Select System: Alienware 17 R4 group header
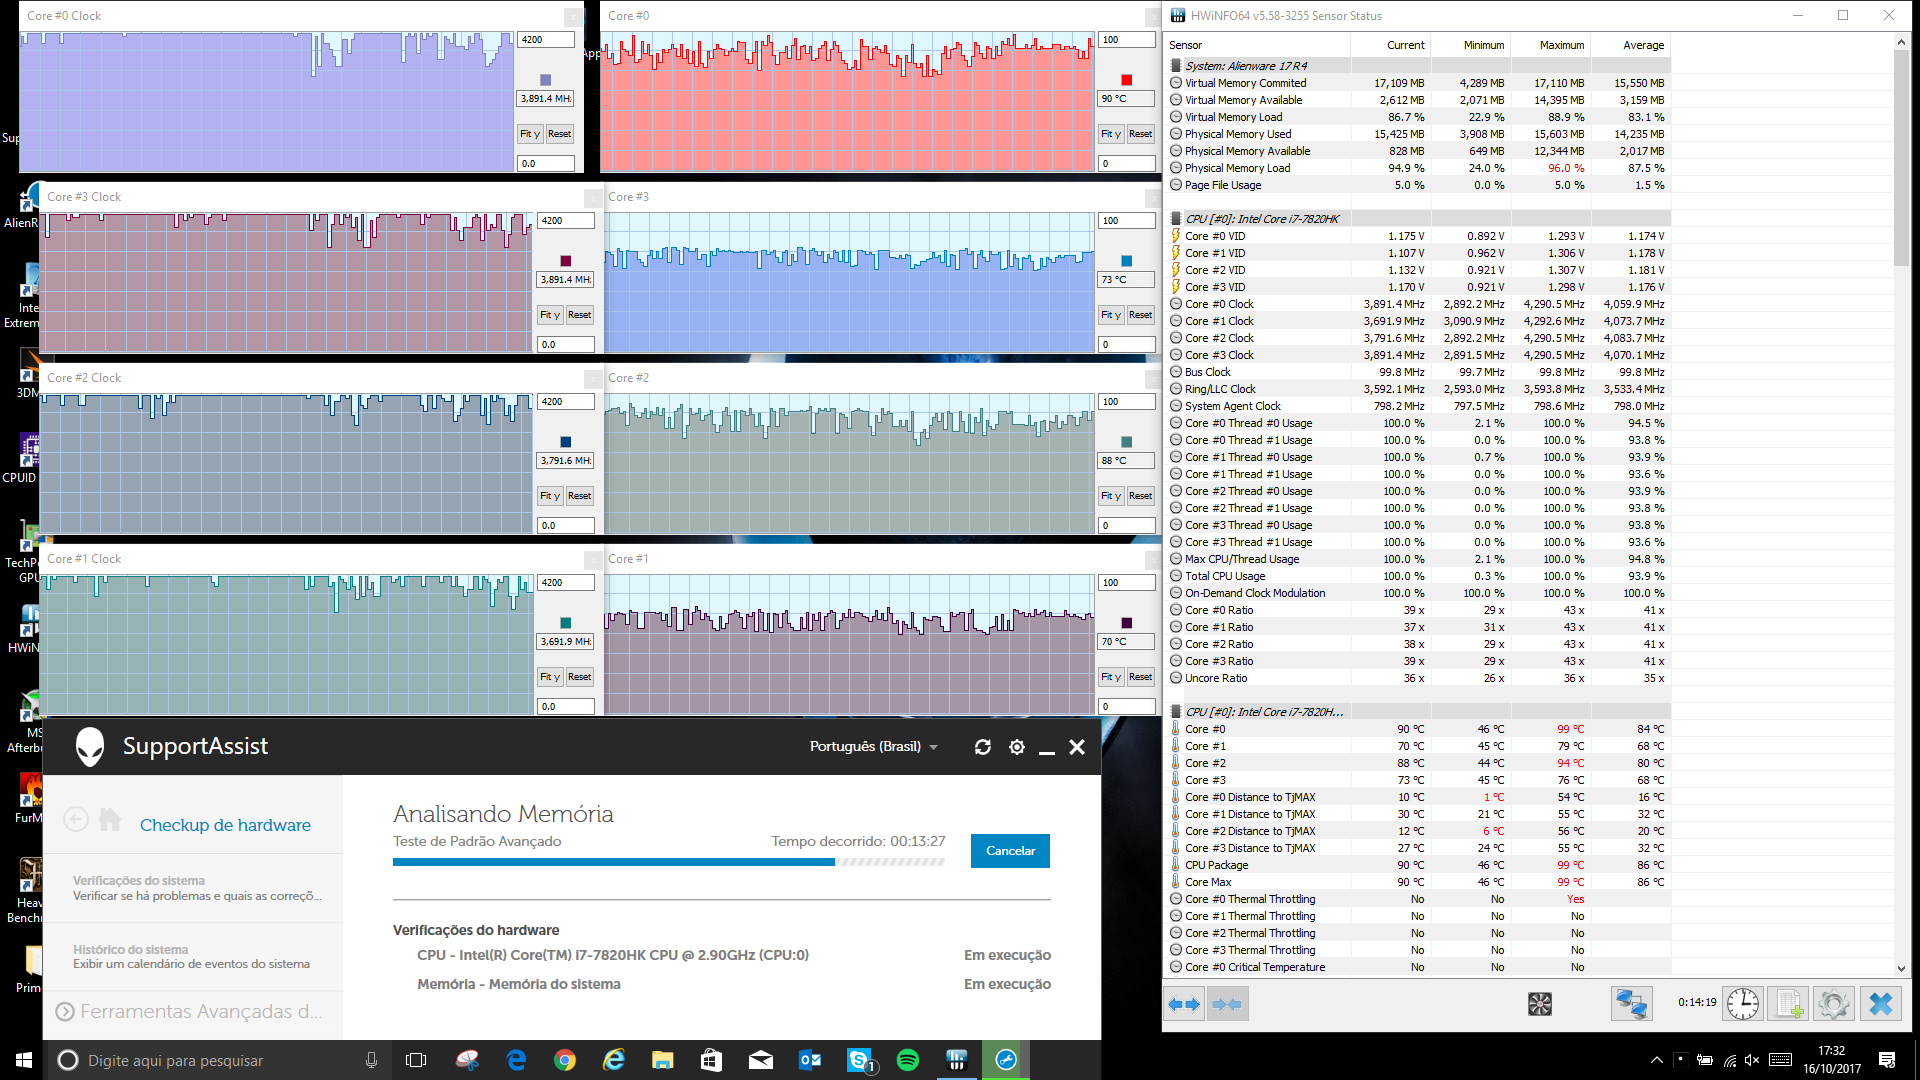Screen dimensions: 1920x1080 (1418, 66)
